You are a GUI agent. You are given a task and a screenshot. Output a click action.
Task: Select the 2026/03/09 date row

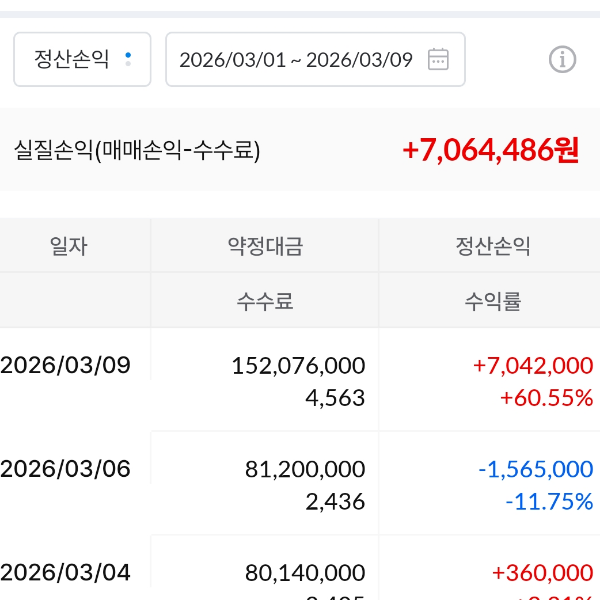[66, 365]
